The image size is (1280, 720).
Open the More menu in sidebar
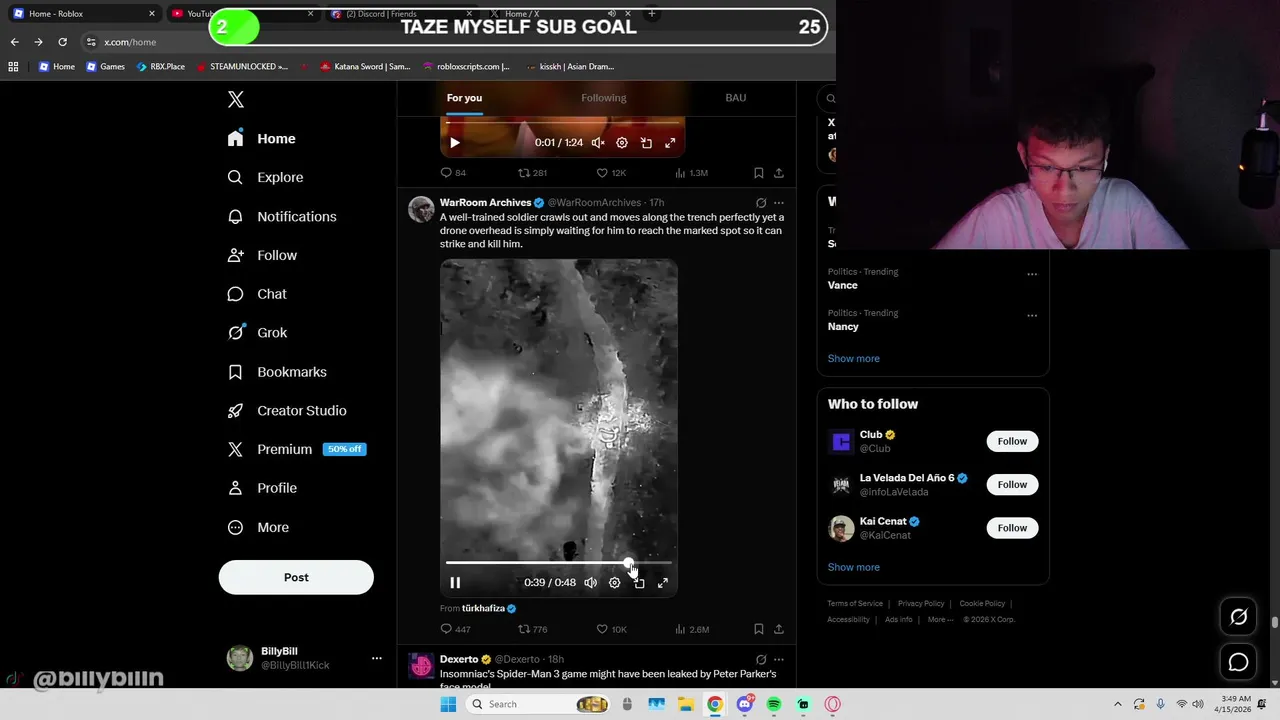(258, 527)
